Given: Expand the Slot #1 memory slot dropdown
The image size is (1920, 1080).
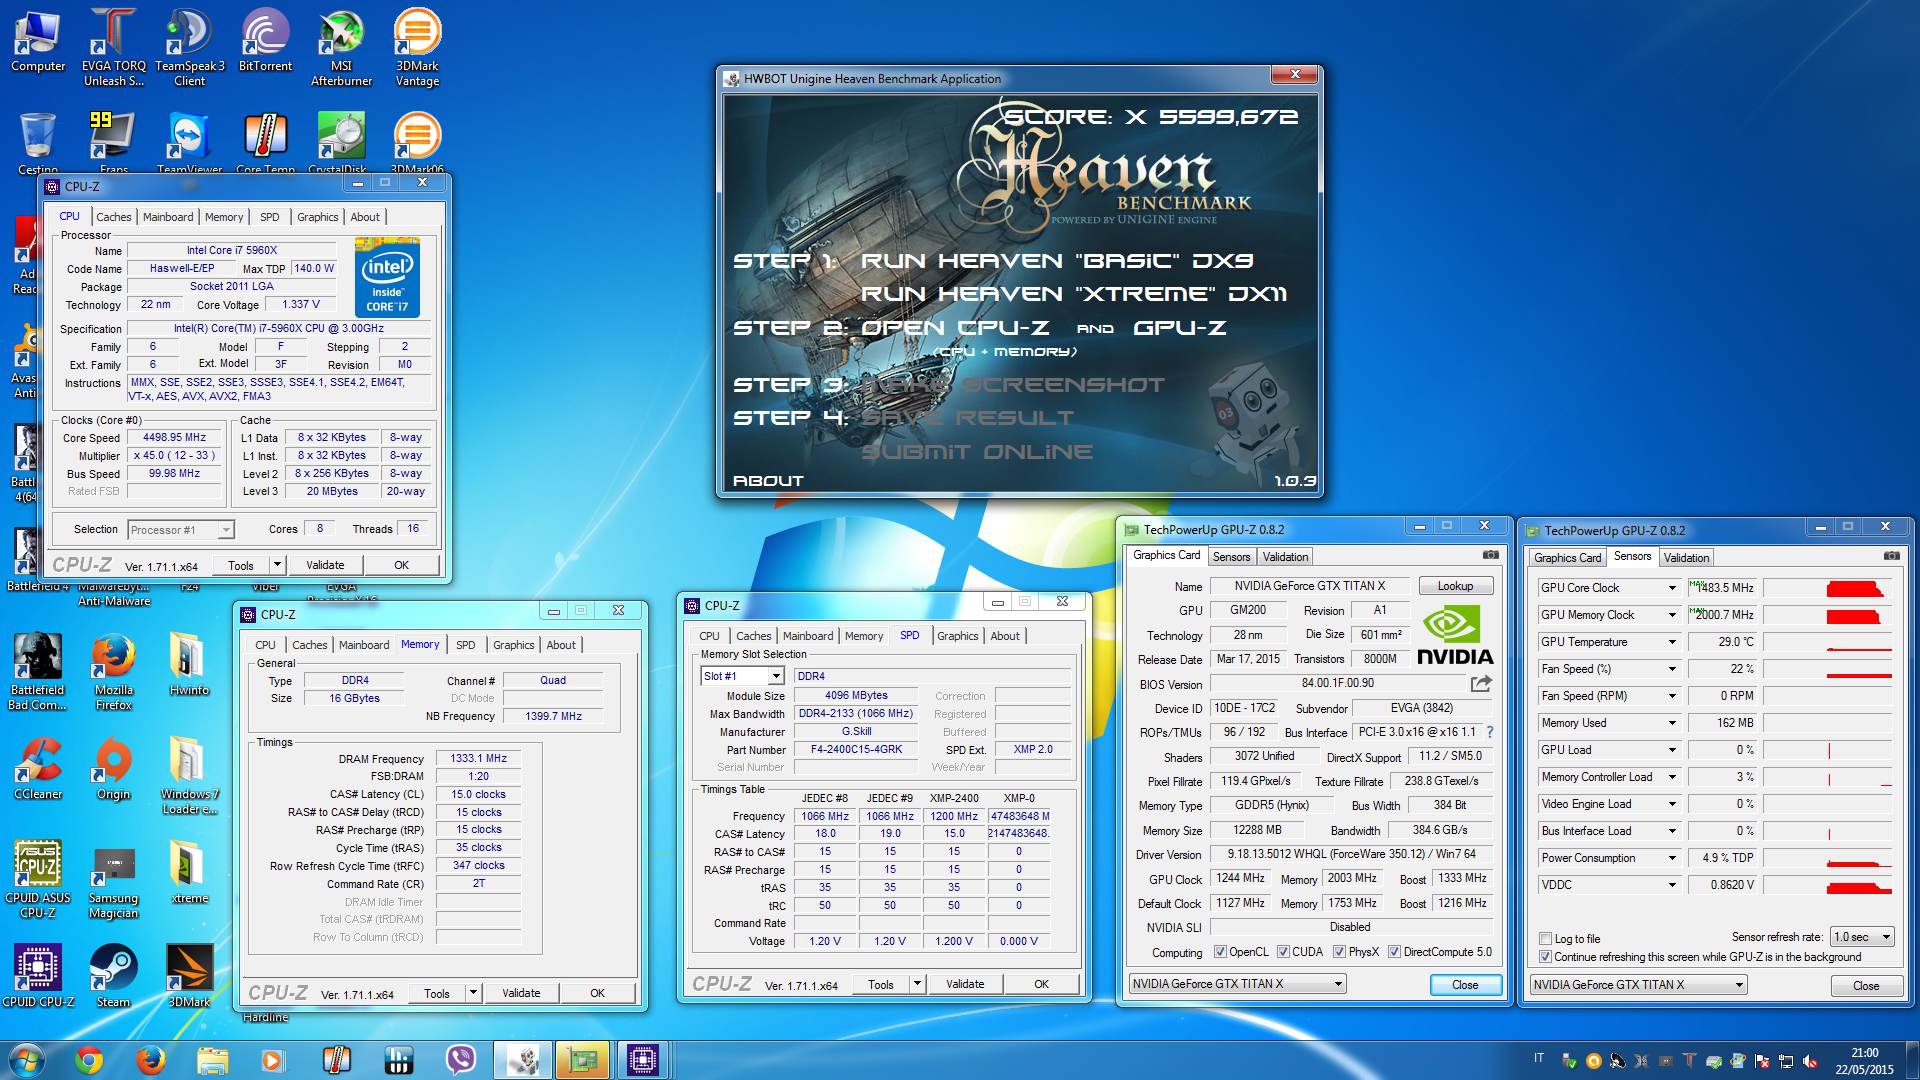Looking at the screenshot, I should [x=743, y=676].
